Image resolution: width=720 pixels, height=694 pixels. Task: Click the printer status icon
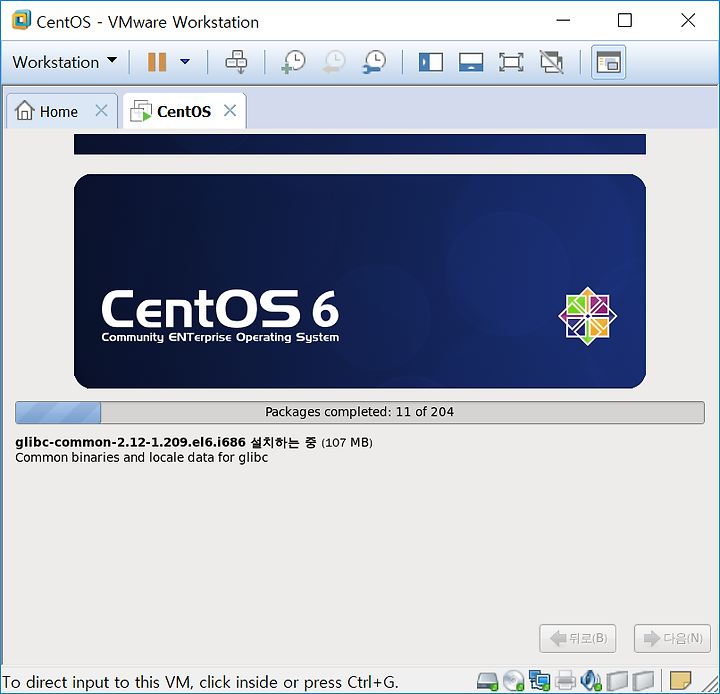click(x=565, y=681)
